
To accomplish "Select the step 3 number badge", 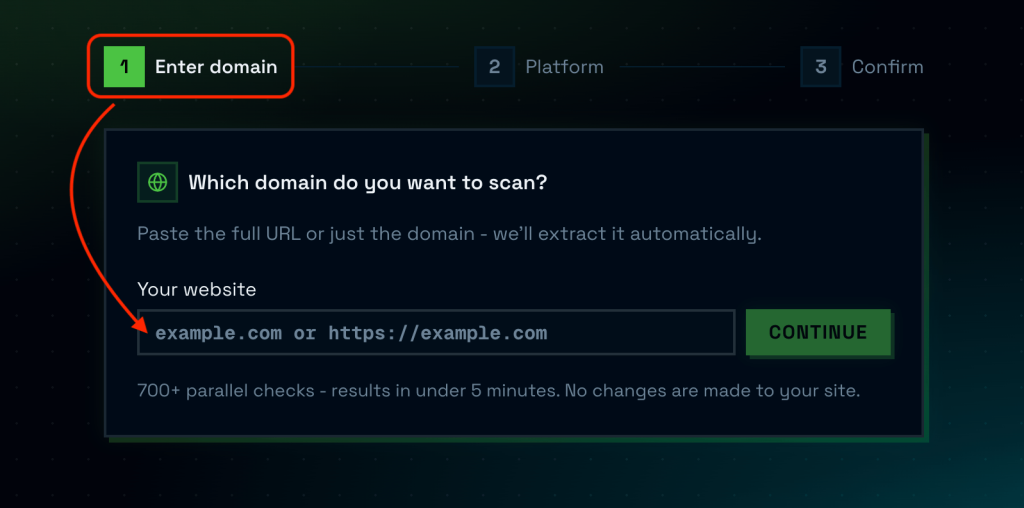I will pos(821,67).
